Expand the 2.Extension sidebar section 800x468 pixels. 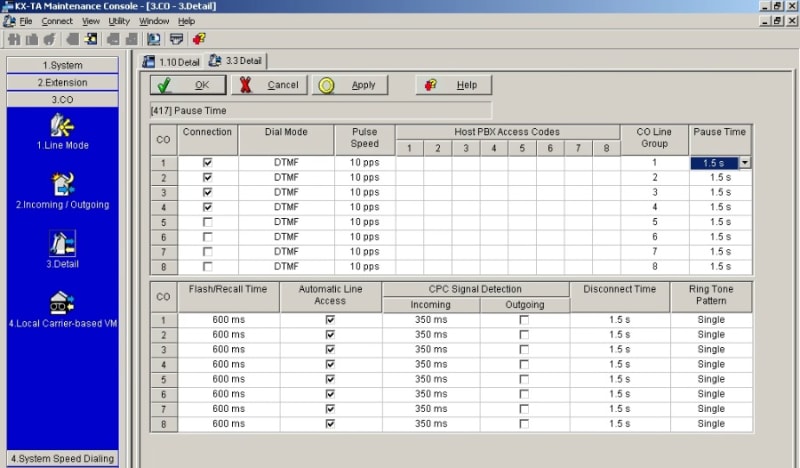62,83
